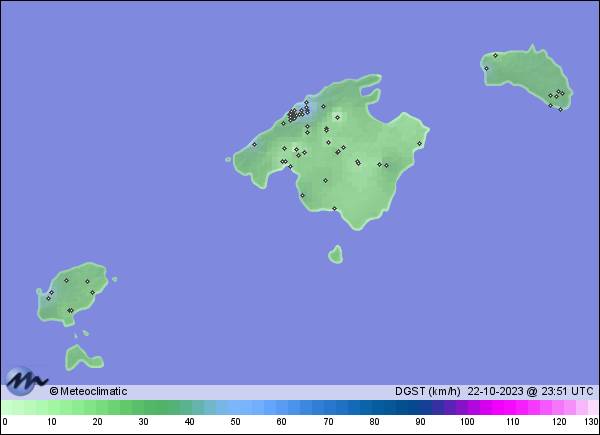Click the 30 value on the scale
600x435 pixels.
click(143, 422)
